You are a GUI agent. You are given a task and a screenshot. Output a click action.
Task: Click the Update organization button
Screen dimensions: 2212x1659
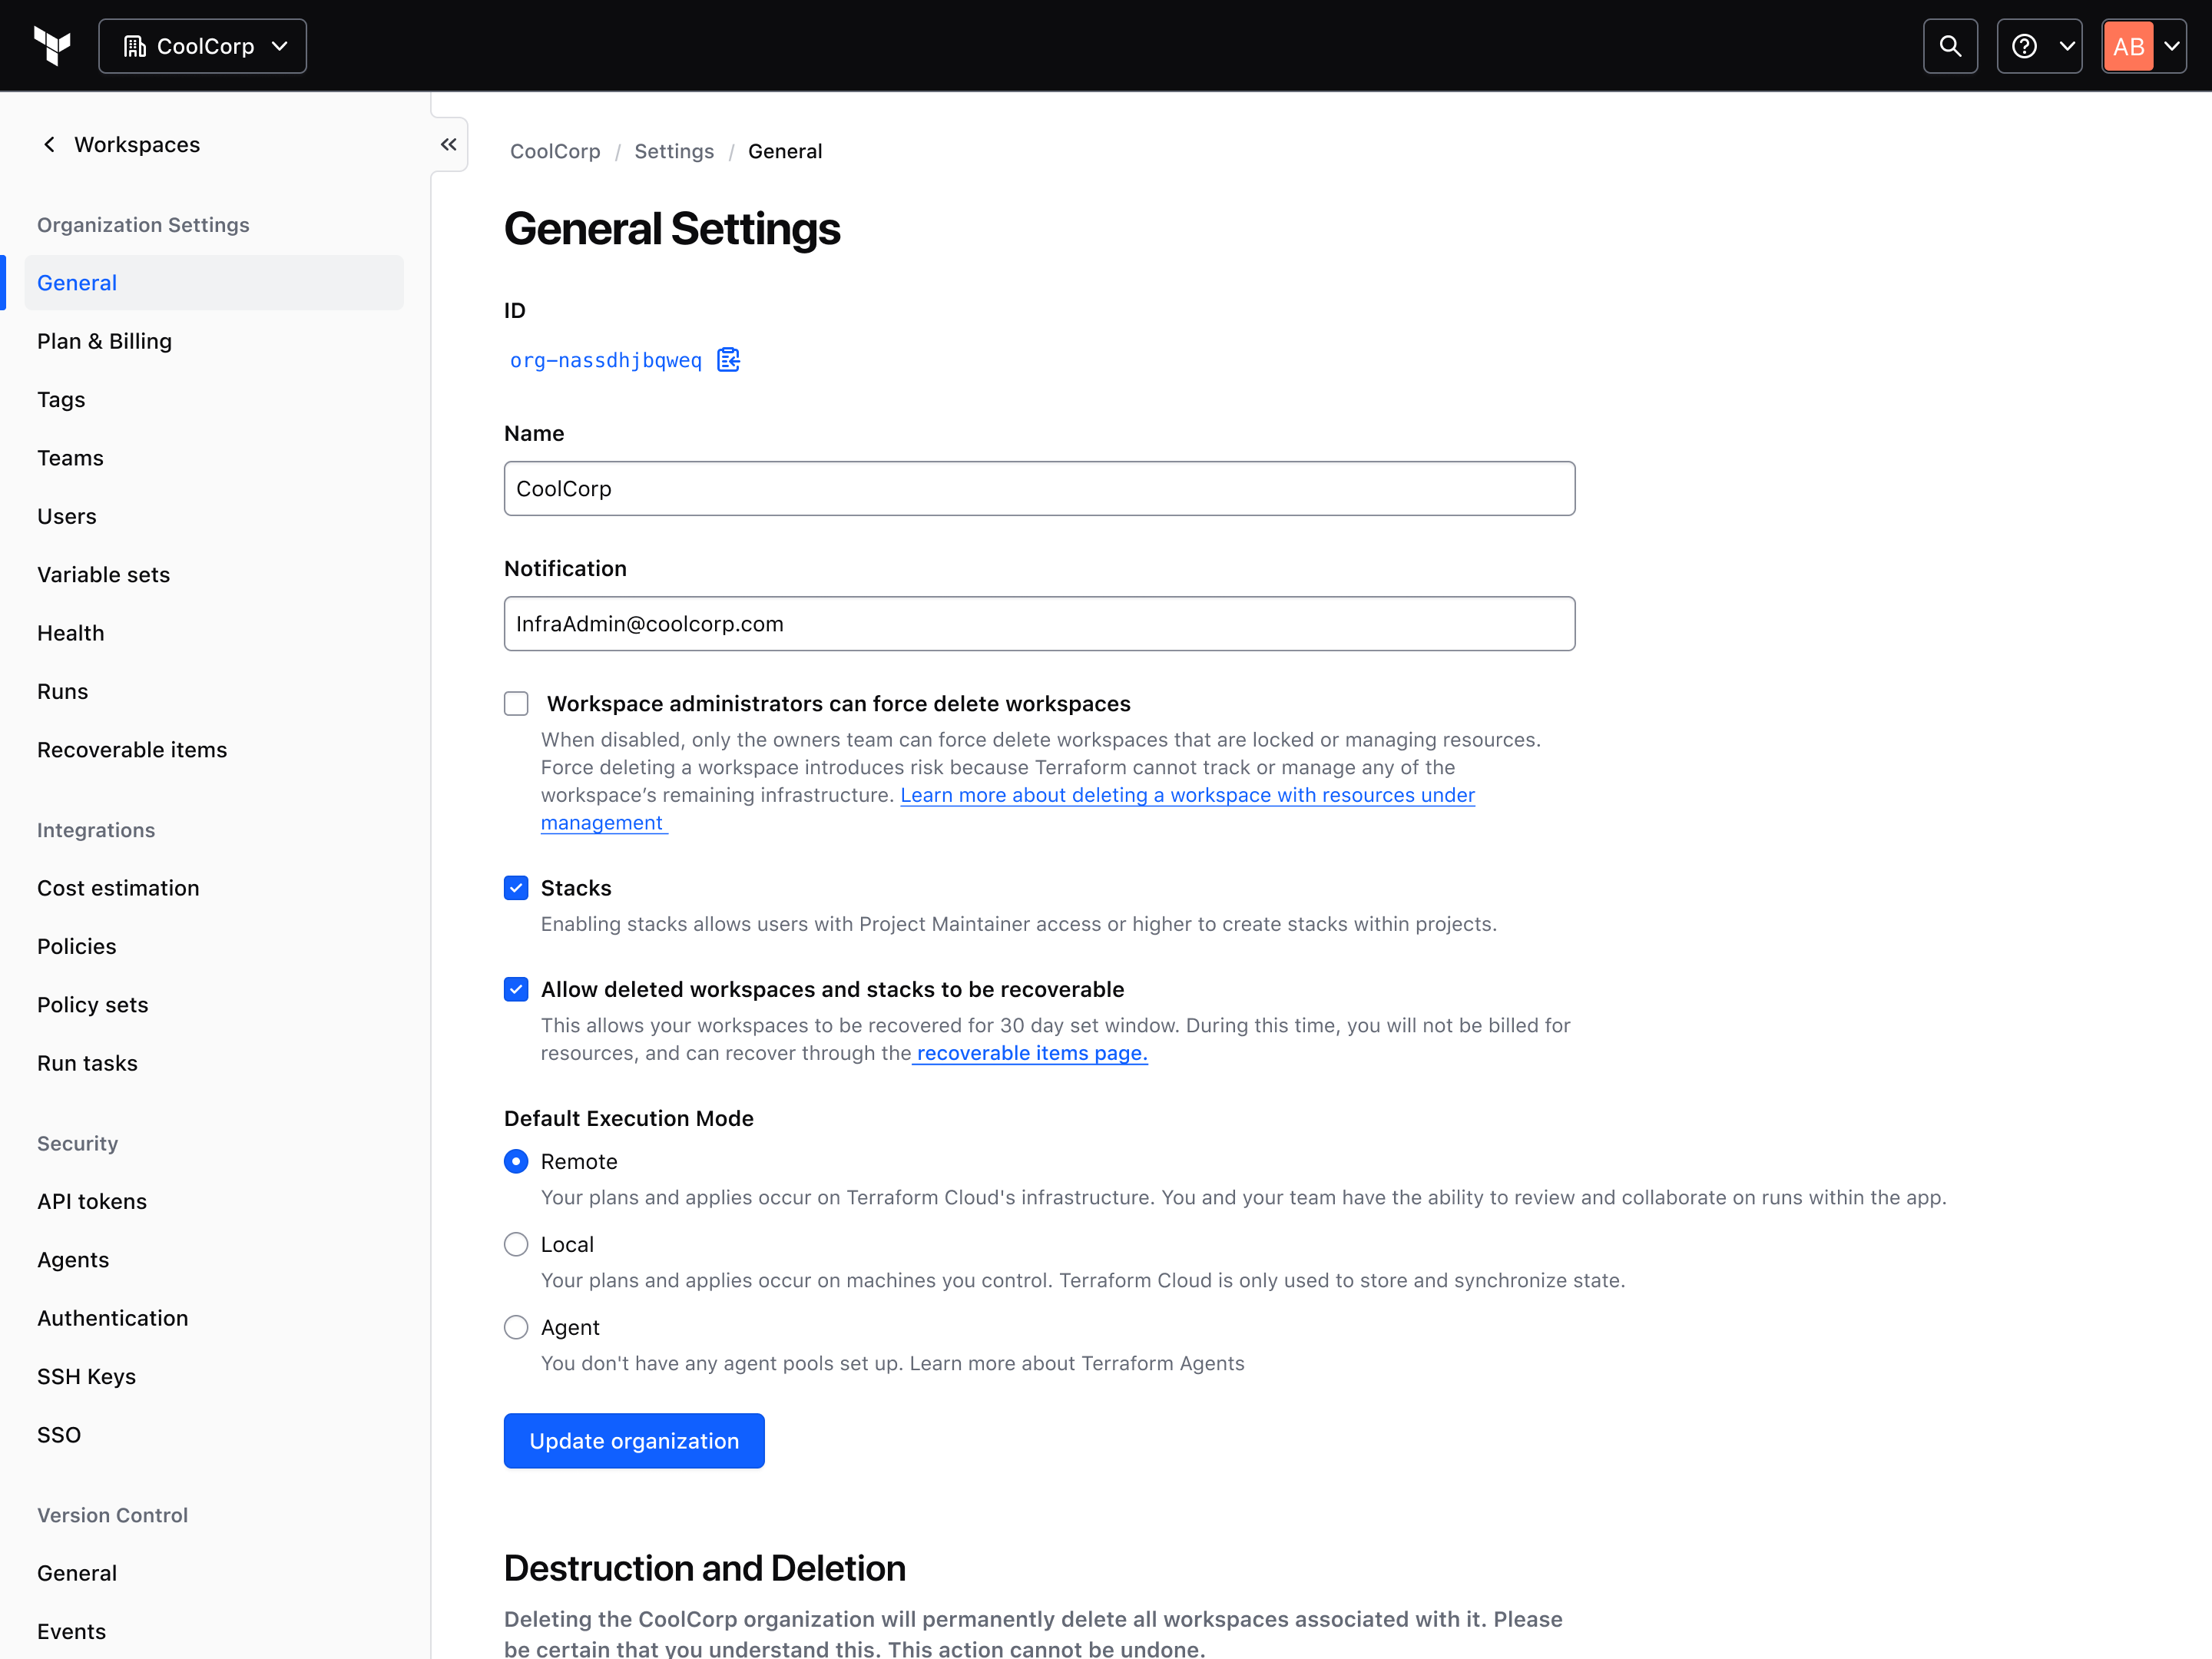[634, 1441]
